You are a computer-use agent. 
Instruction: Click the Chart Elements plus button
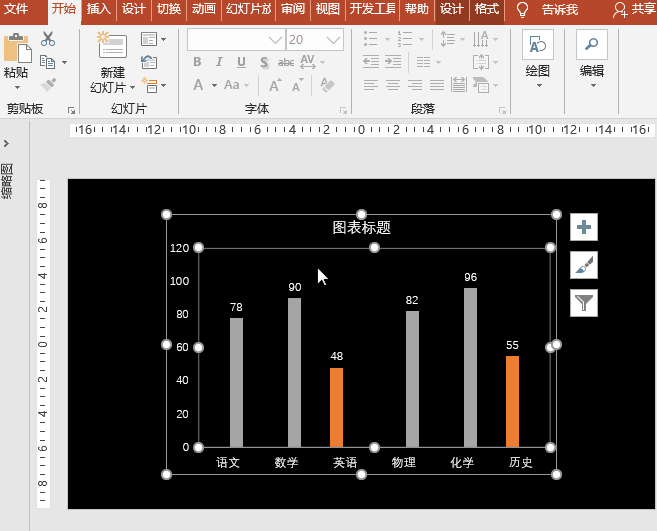pyautogui.click(x=584, y=227)
